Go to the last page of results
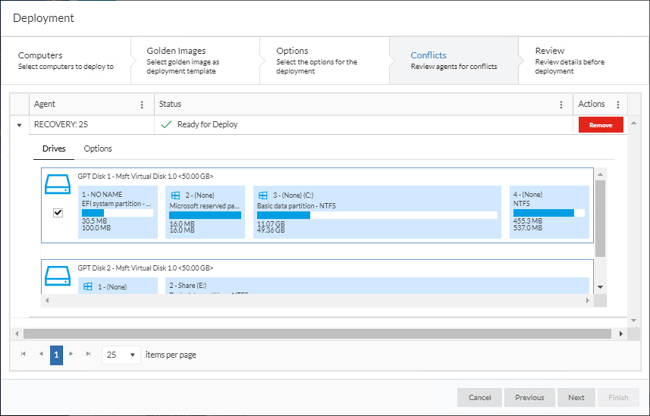Screen dimensions: 650x416 (88, 355)
